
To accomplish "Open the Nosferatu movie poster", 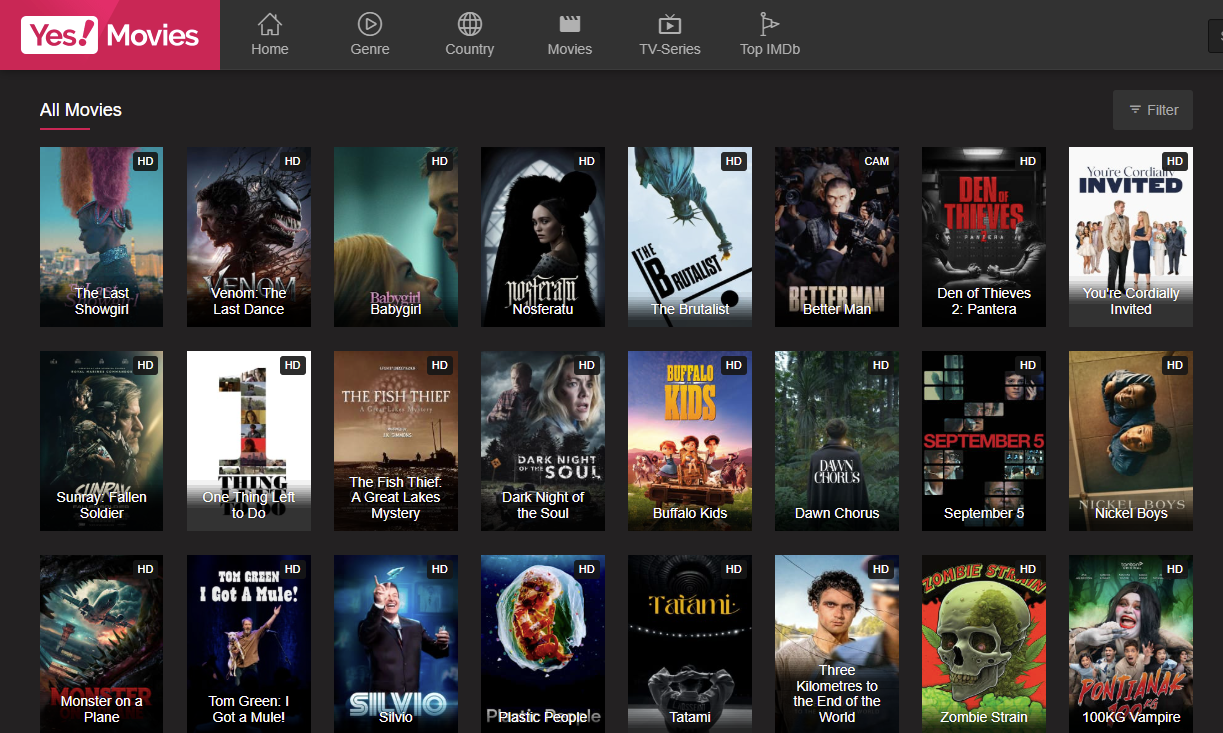I will point(543,237).
